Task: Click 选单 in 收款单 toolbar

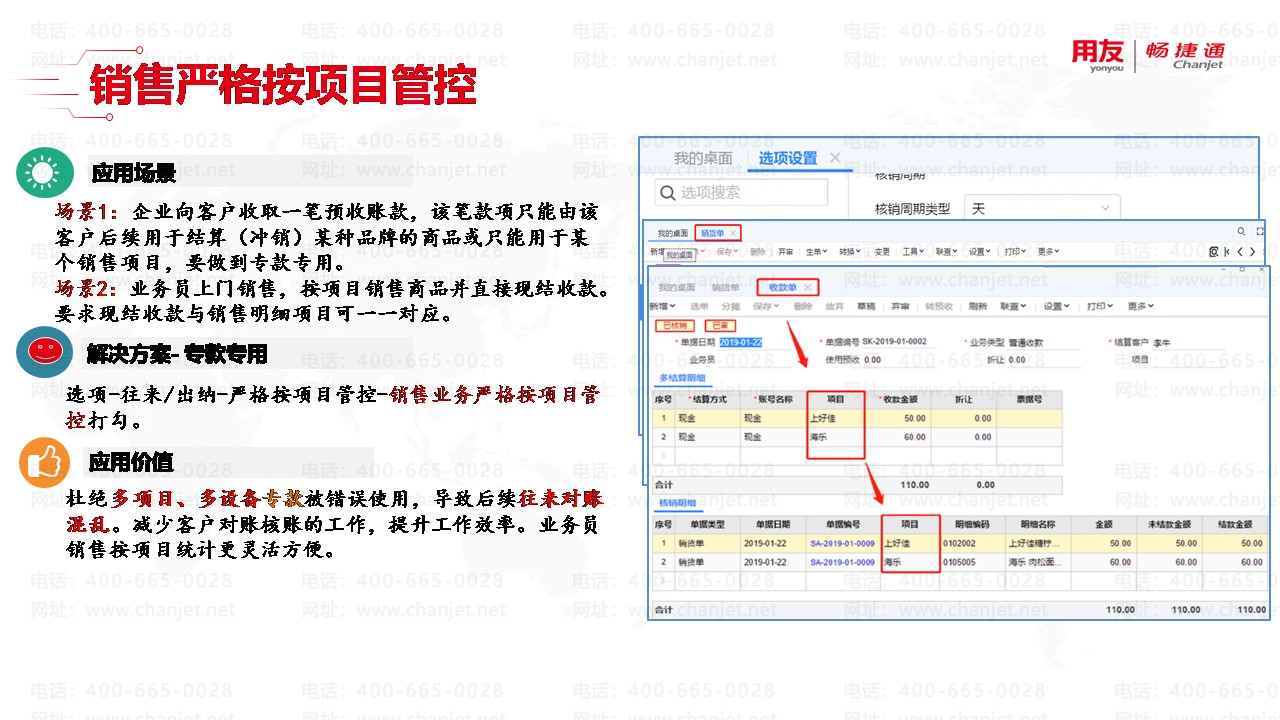Action: [x=699, y=306]
